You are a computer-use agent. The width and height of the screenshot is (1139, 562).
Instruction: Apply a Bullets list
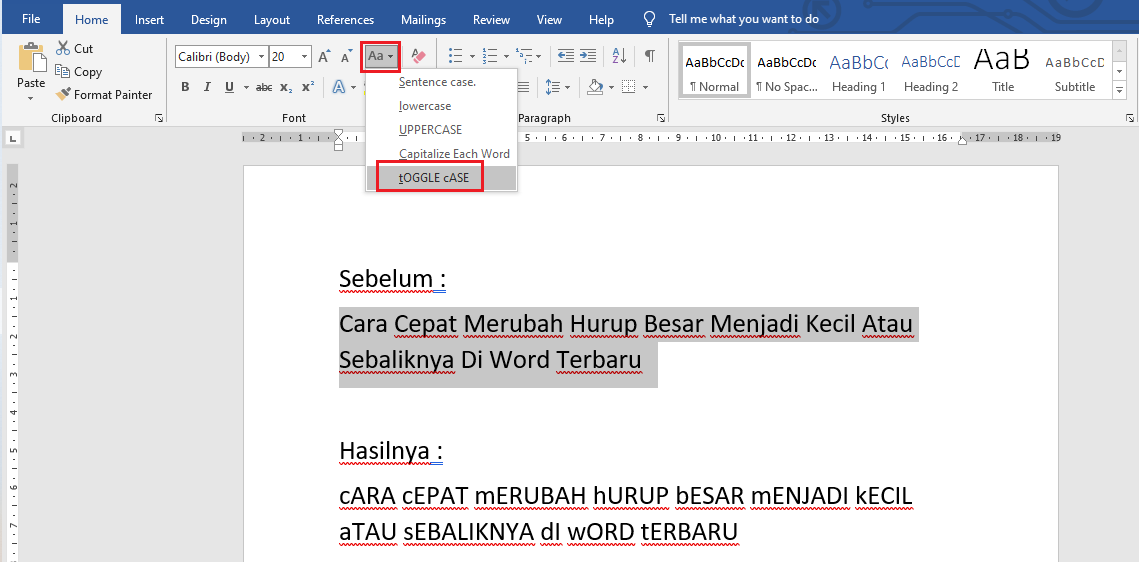pyautogui.click(x=455, y=56)
